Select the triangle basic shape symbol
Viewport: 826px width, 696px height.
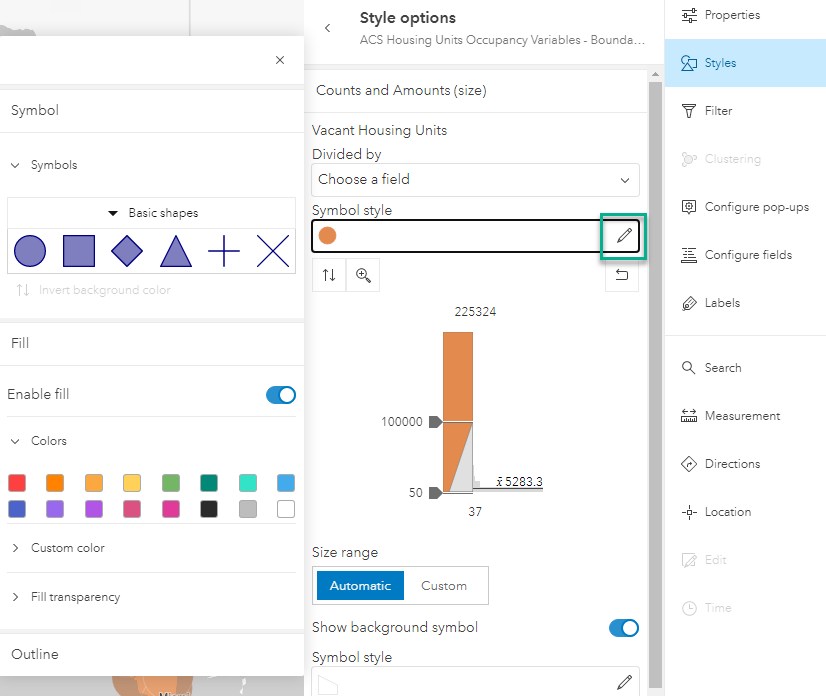point(176,251)
